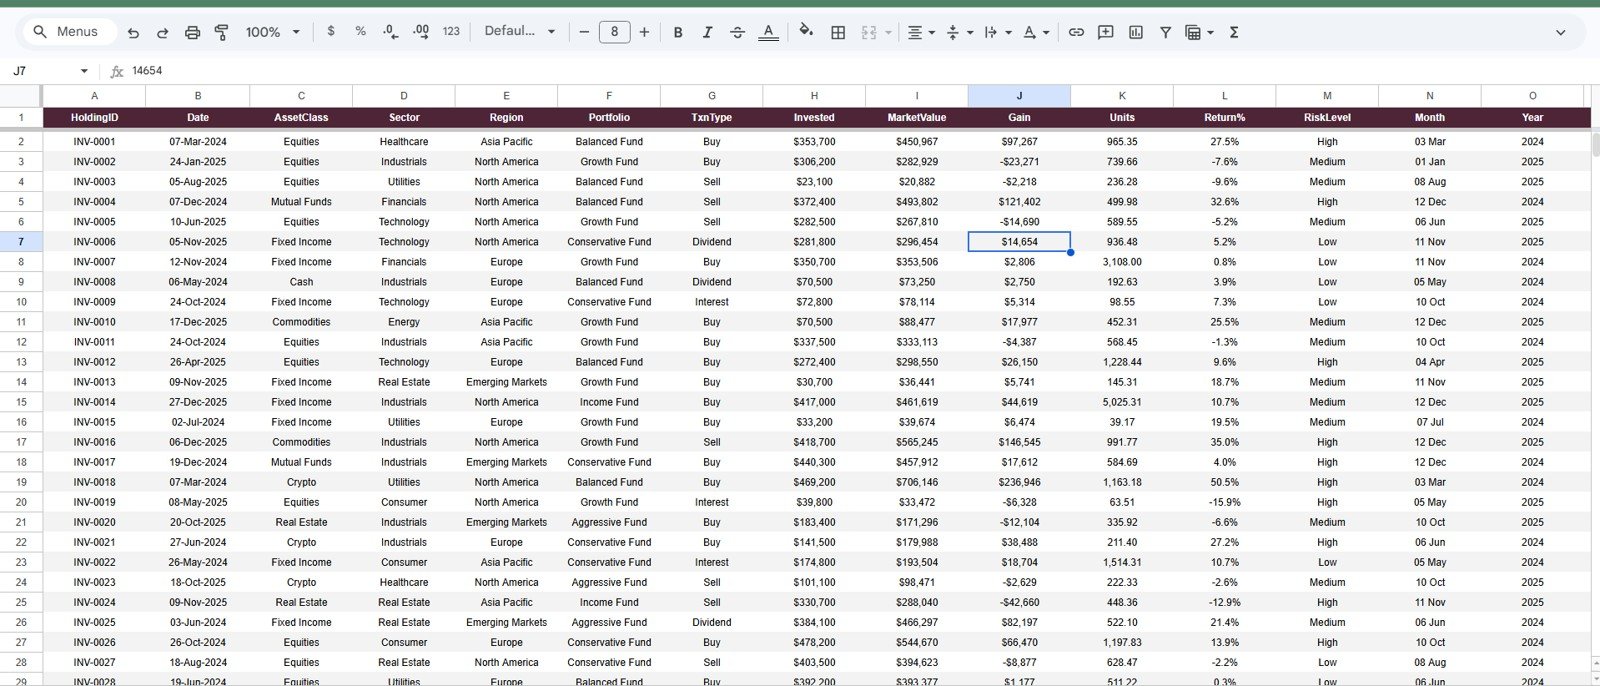Select row 7 header
Viewport: 1600px width, 686px height.
tap(21, 242)
